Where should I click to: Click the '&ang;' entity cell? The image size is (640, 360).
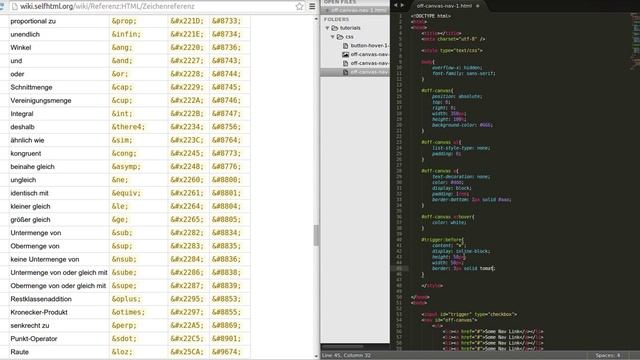coord(122,48)
